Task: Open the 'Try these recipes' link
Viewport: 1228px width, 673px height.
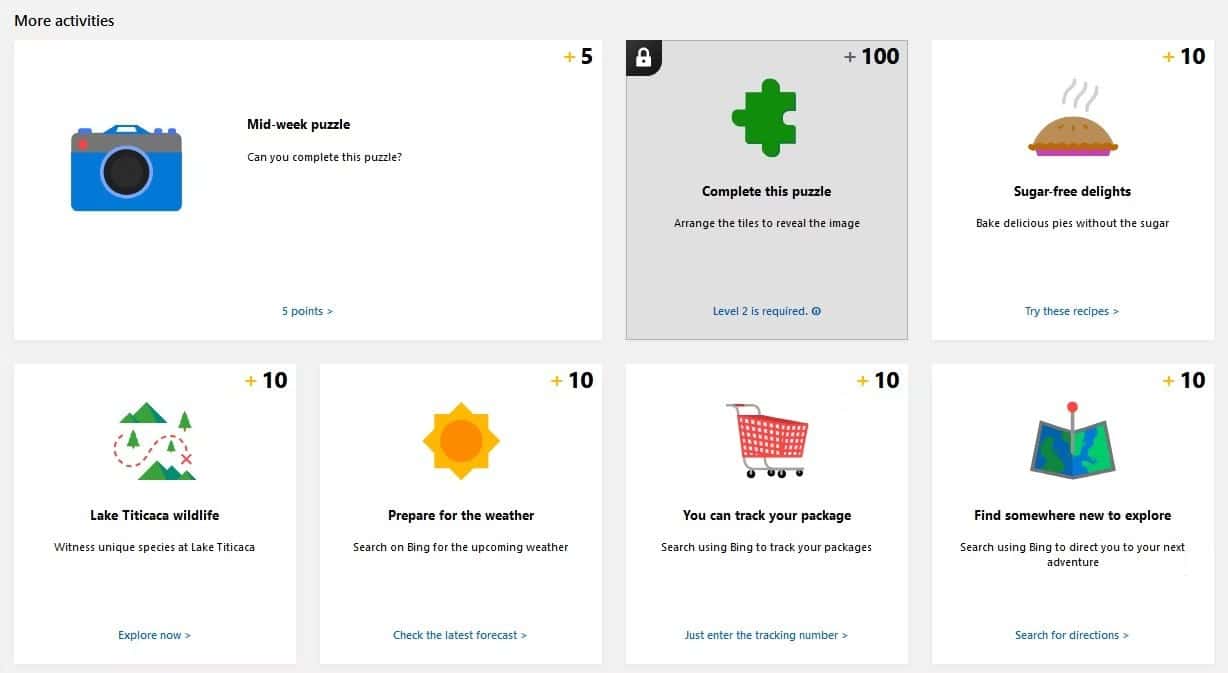Action: [1071, 311]
